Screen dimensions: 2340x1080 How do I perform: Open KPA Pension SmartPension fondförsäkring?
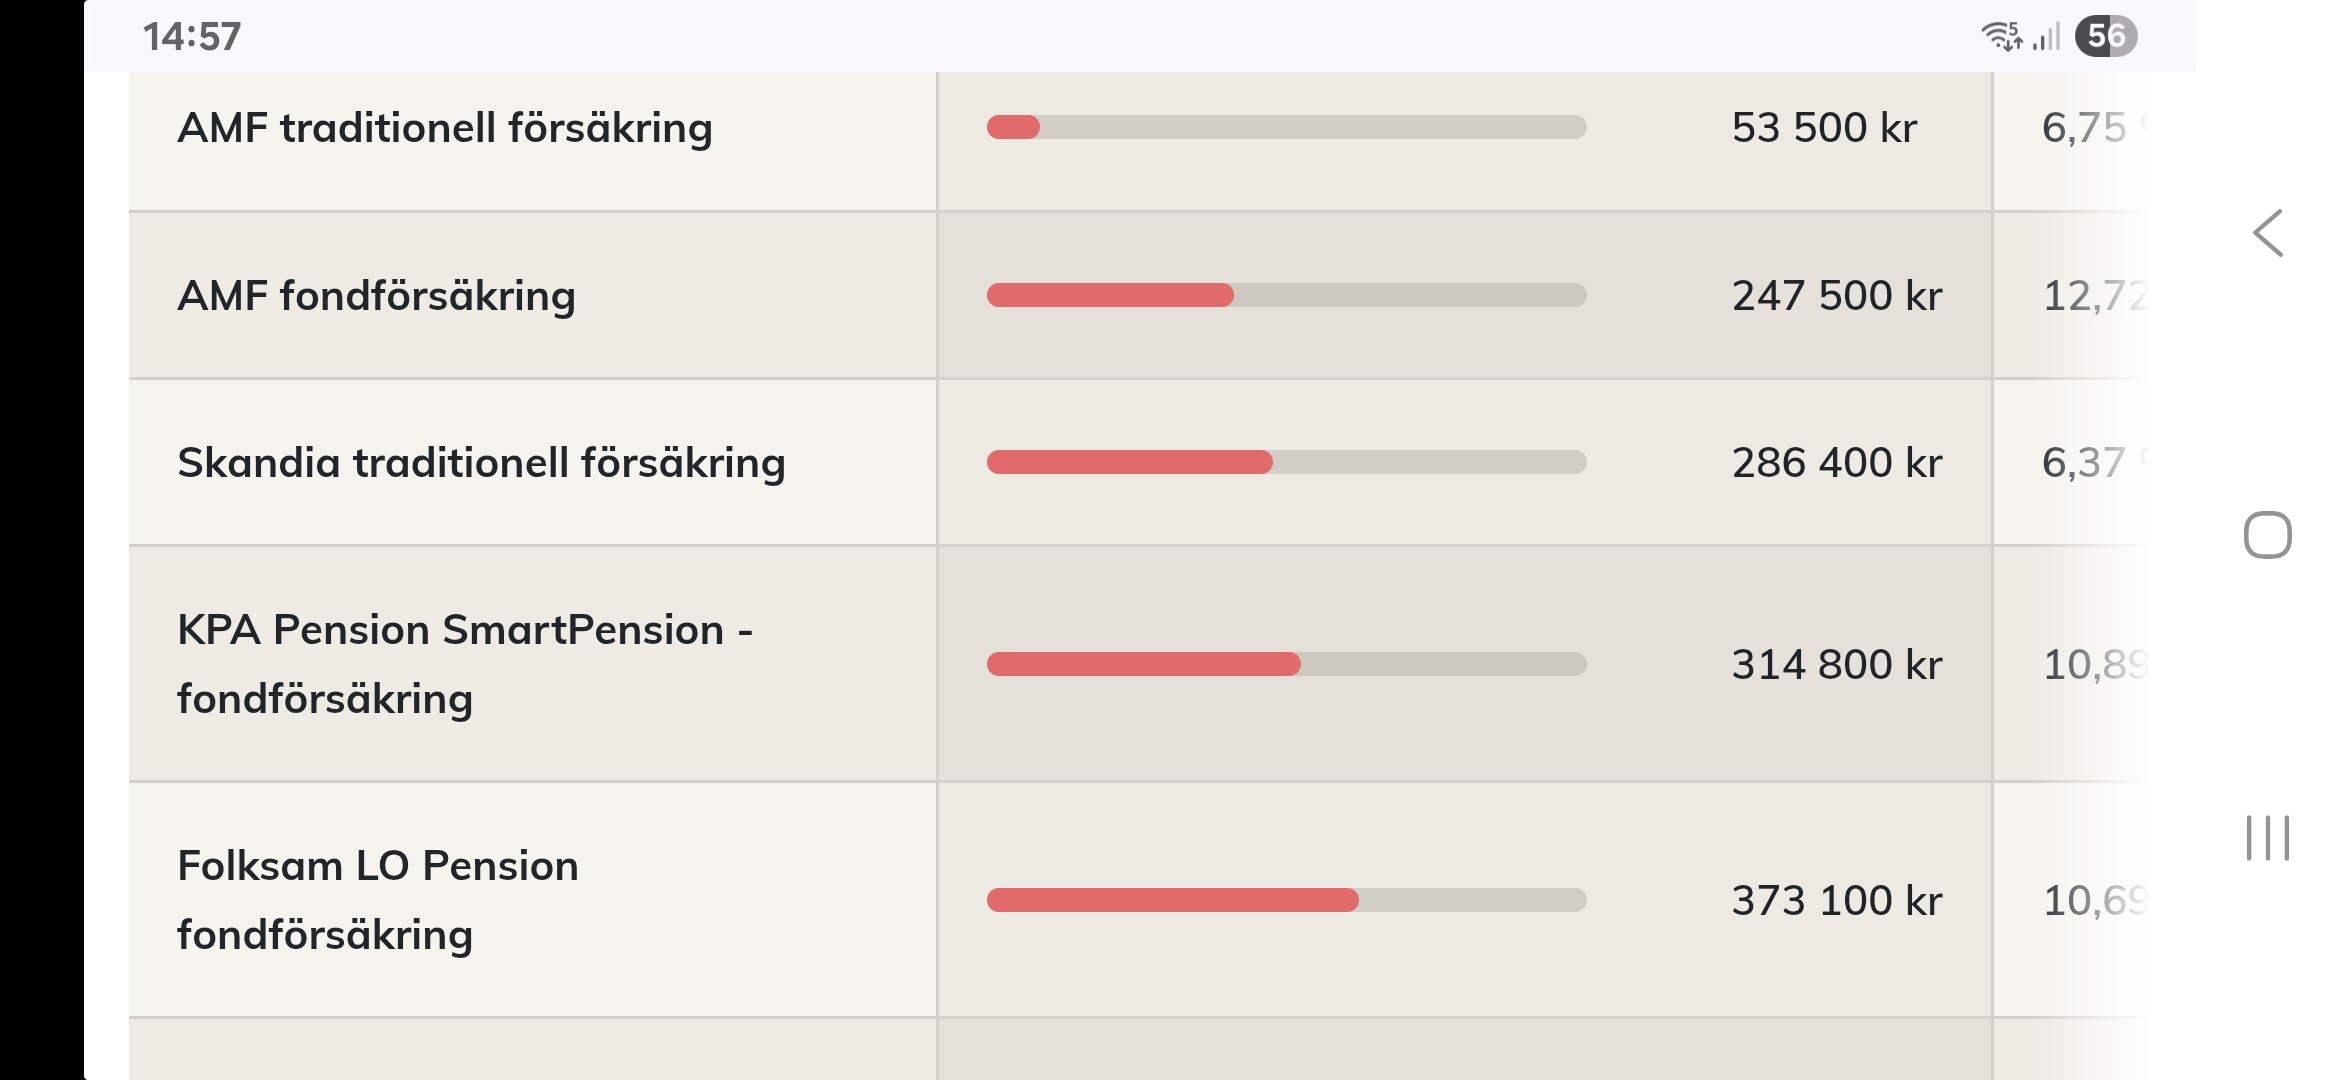click(x=465, y=664)
